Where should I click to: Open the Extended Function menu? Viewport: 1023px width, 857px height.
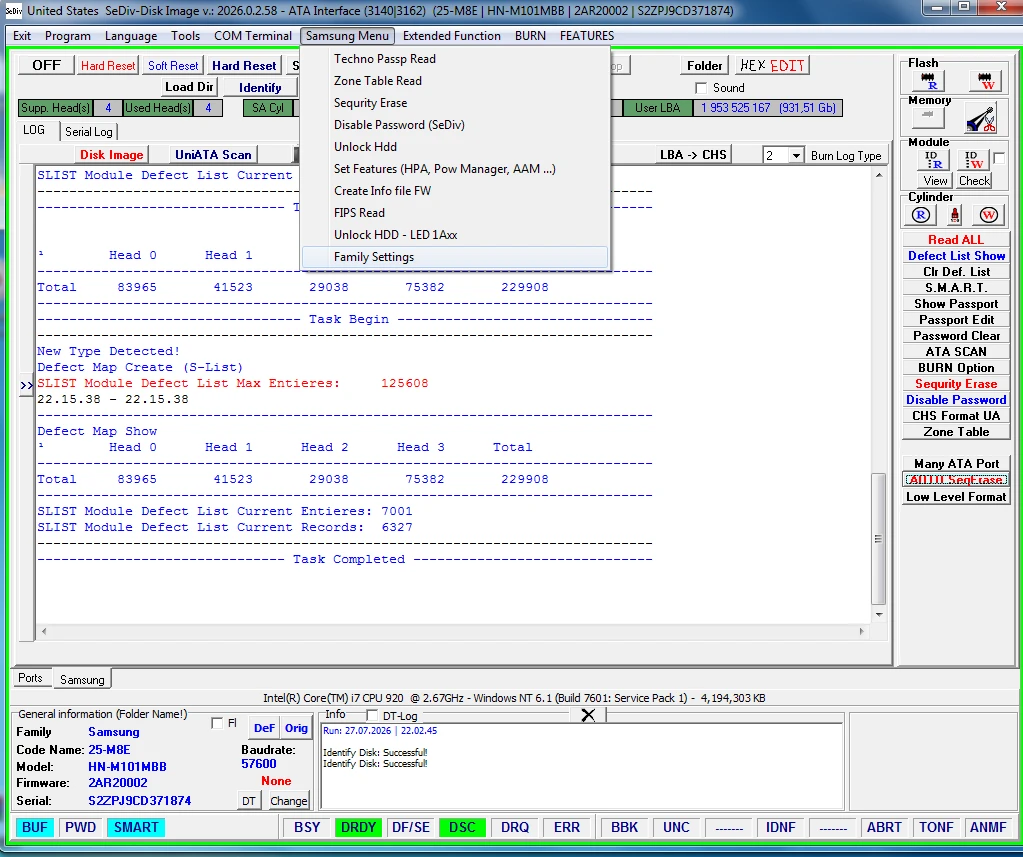click(451, 36)
